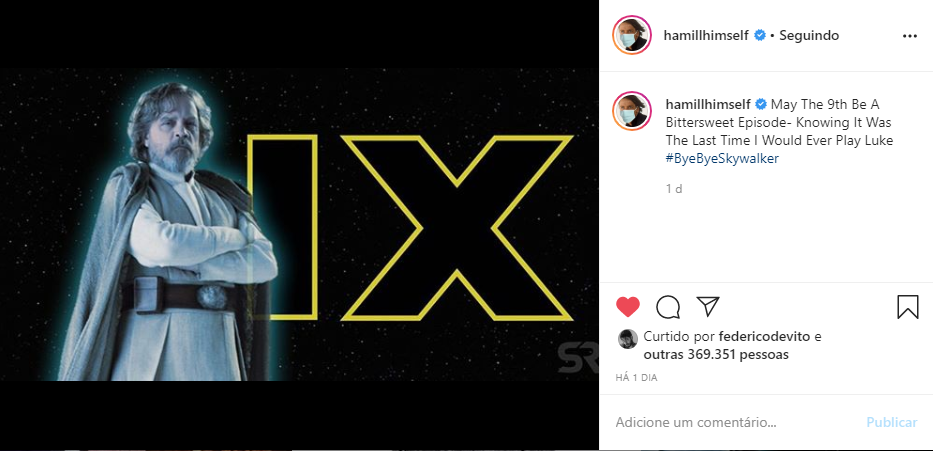933x451 pixels.
Task: View the outras 369.351 pessoas likes list
Action: [716, 355]
